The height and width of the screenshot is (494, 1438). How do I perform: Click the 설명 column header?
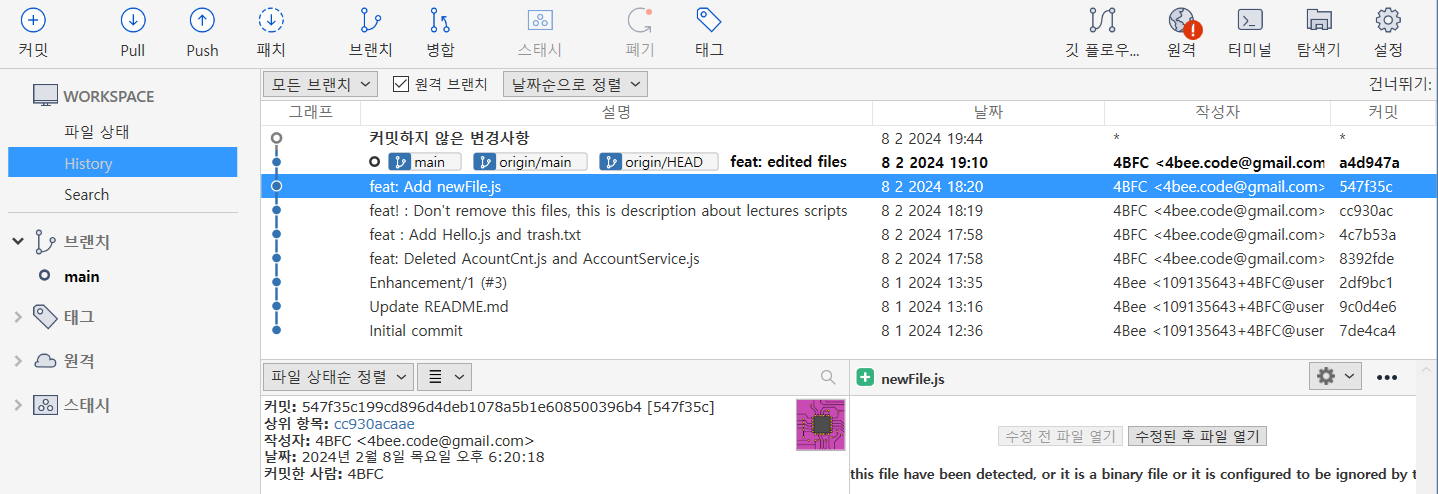click(616, 112)
